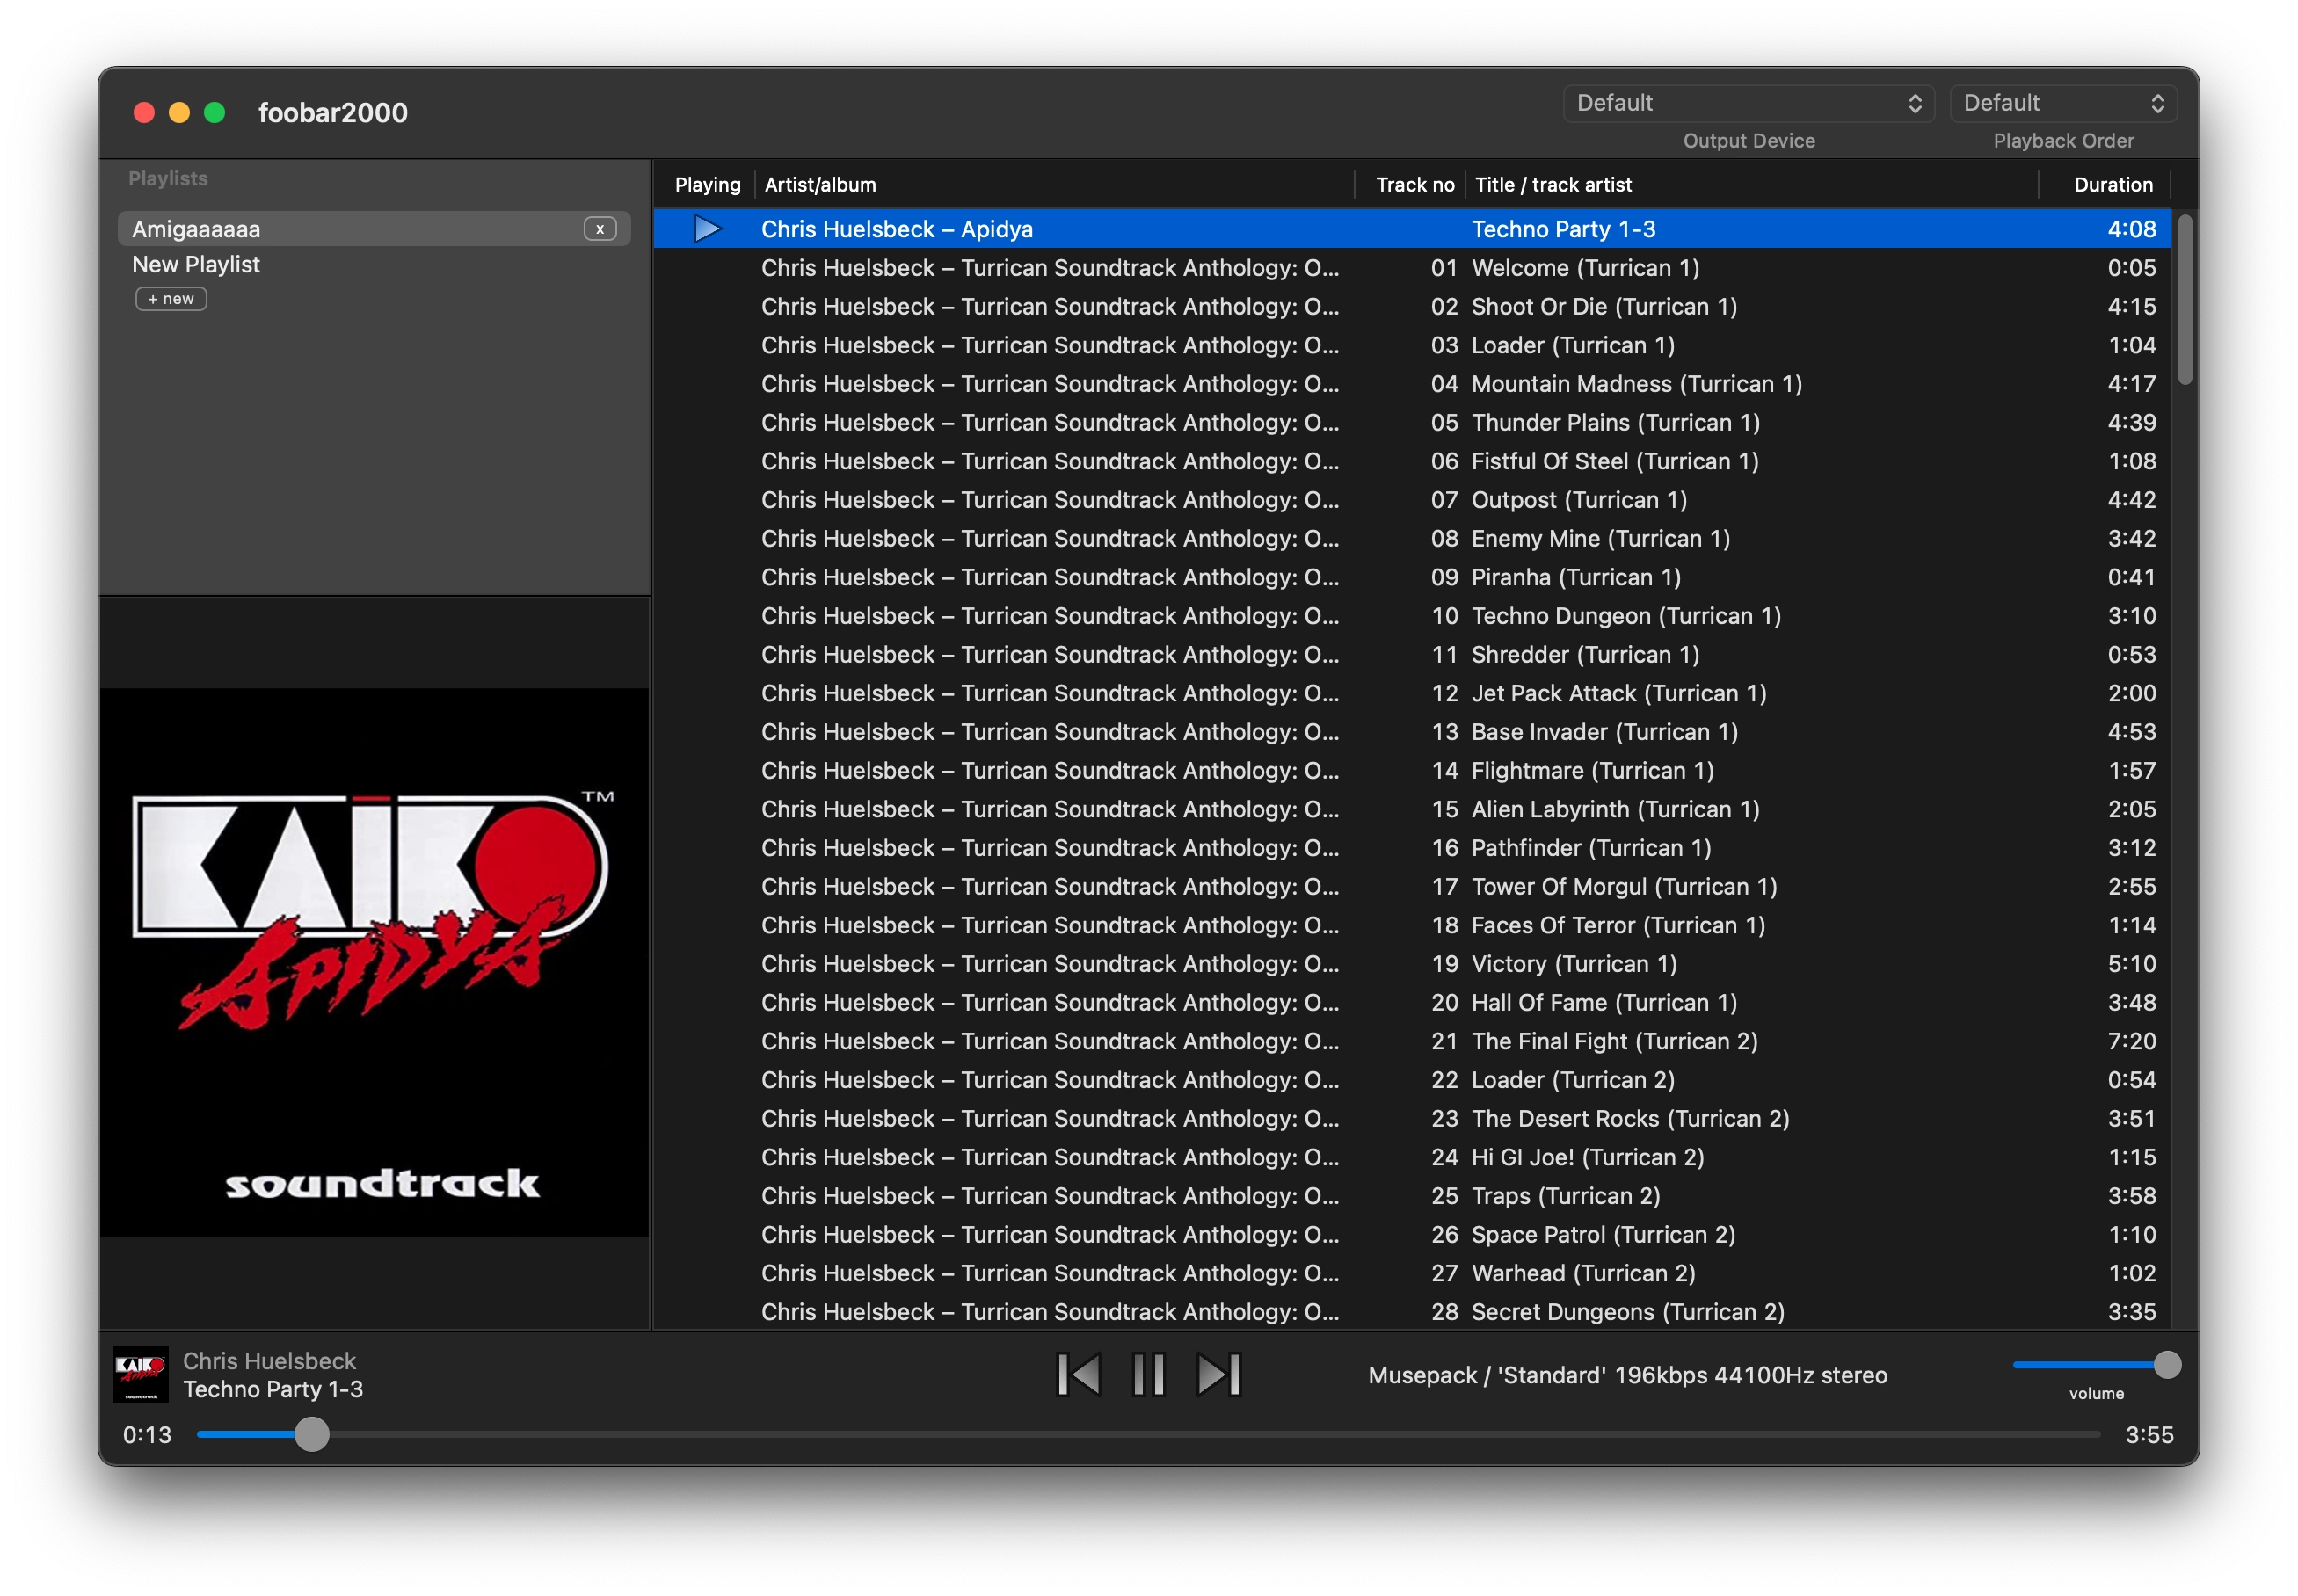Select track Welcome (Turrican 1)
This screenshot has width=2298, height=1596.
pyautogui.click(x=1412, y=268)
